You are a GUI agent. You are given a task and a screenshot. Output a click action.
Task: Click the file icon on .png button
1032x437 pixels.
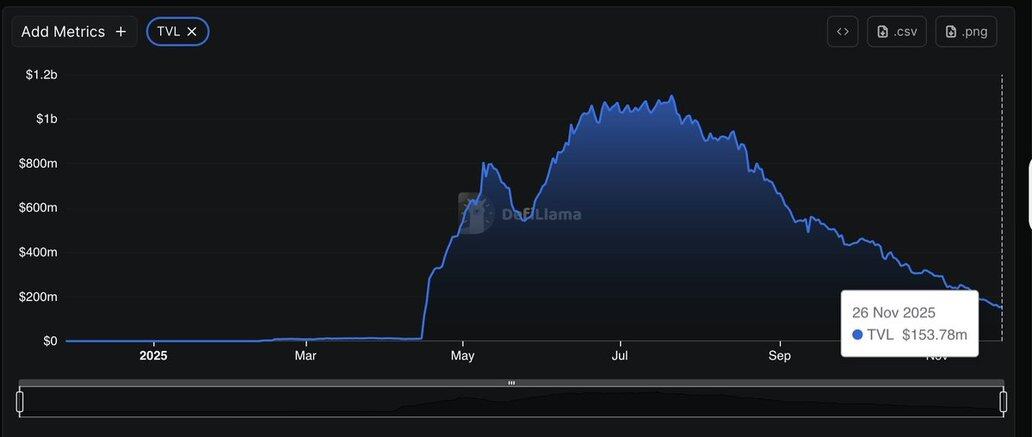click(x=951, y=32)
